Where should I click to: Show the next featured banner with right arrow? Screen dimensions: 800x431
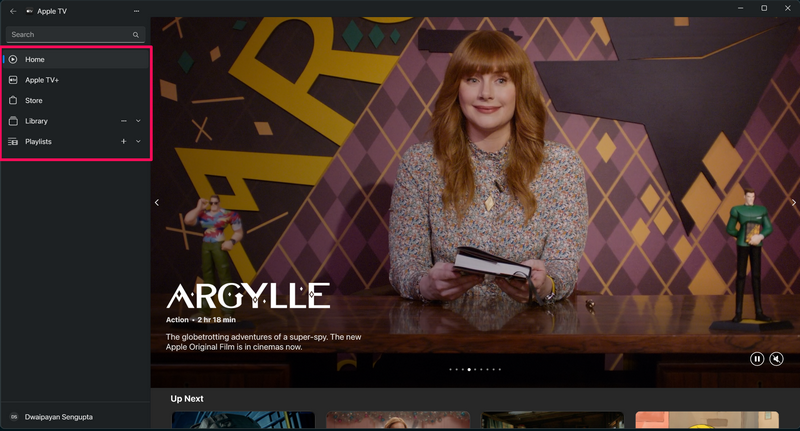click(794, 202)
